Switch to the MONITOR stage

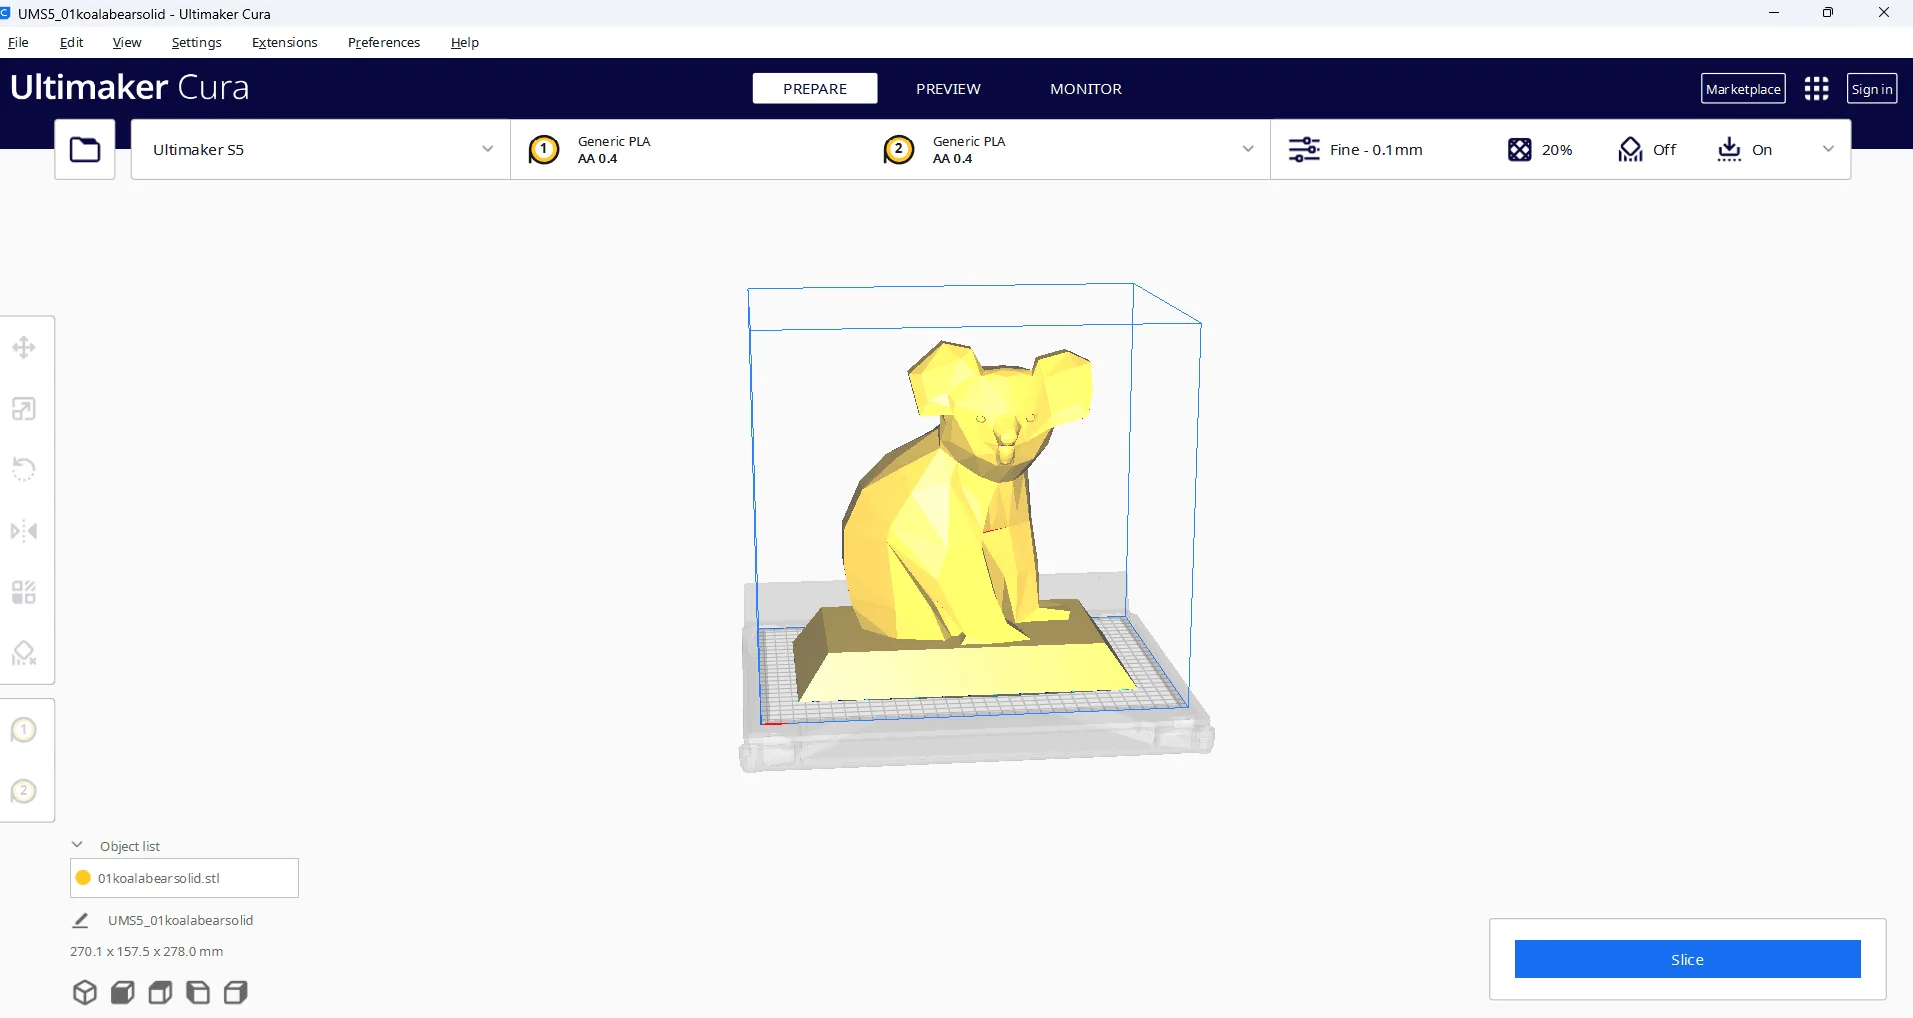[x=1086, y=89]
